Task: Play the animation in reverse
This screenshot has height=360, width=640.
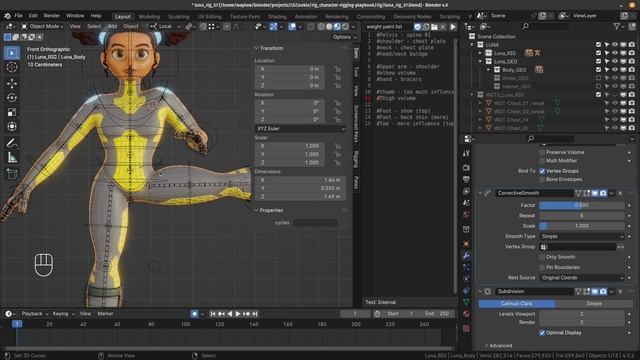Action: [x=230, y=314]
